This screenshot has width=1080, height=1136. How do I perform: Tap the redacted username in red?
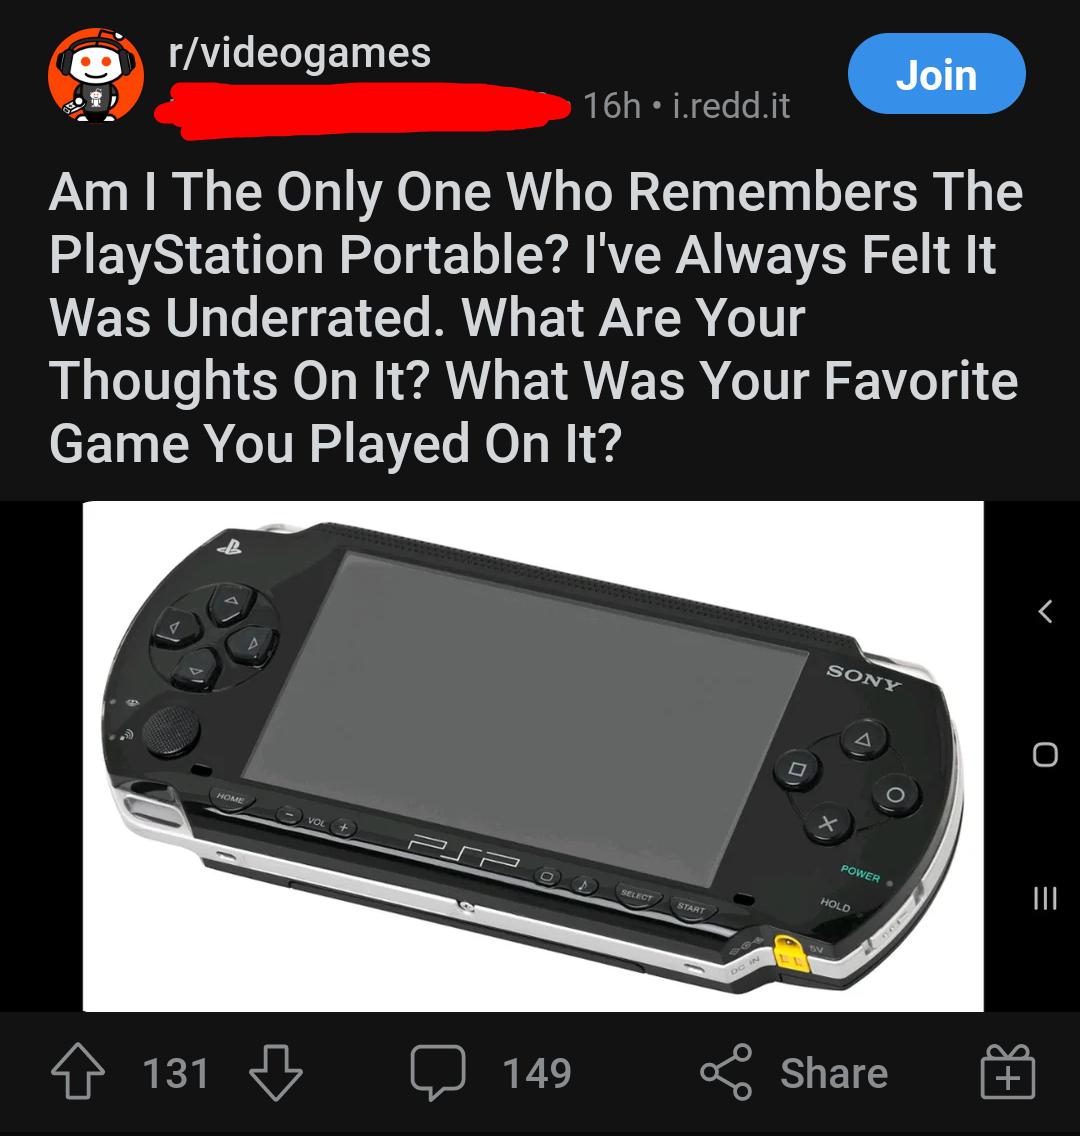[x=362, y=110]
